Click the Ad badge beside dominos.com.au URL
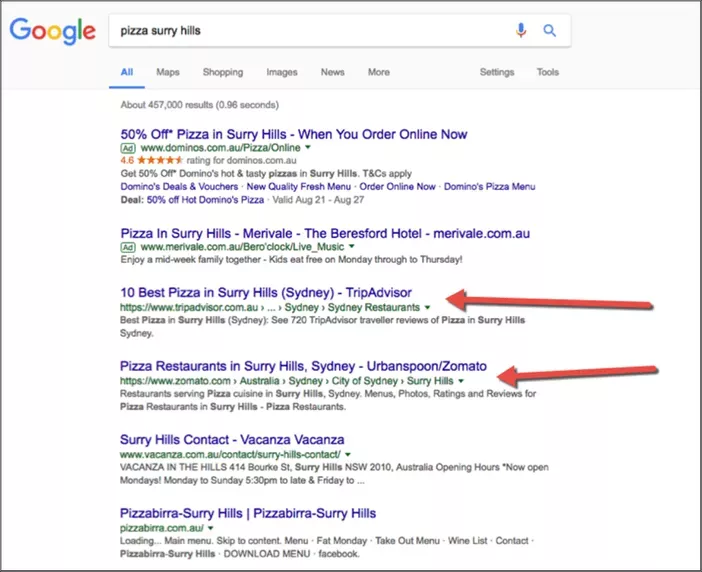This screenshot has width=702, height=572. point(127,147)
